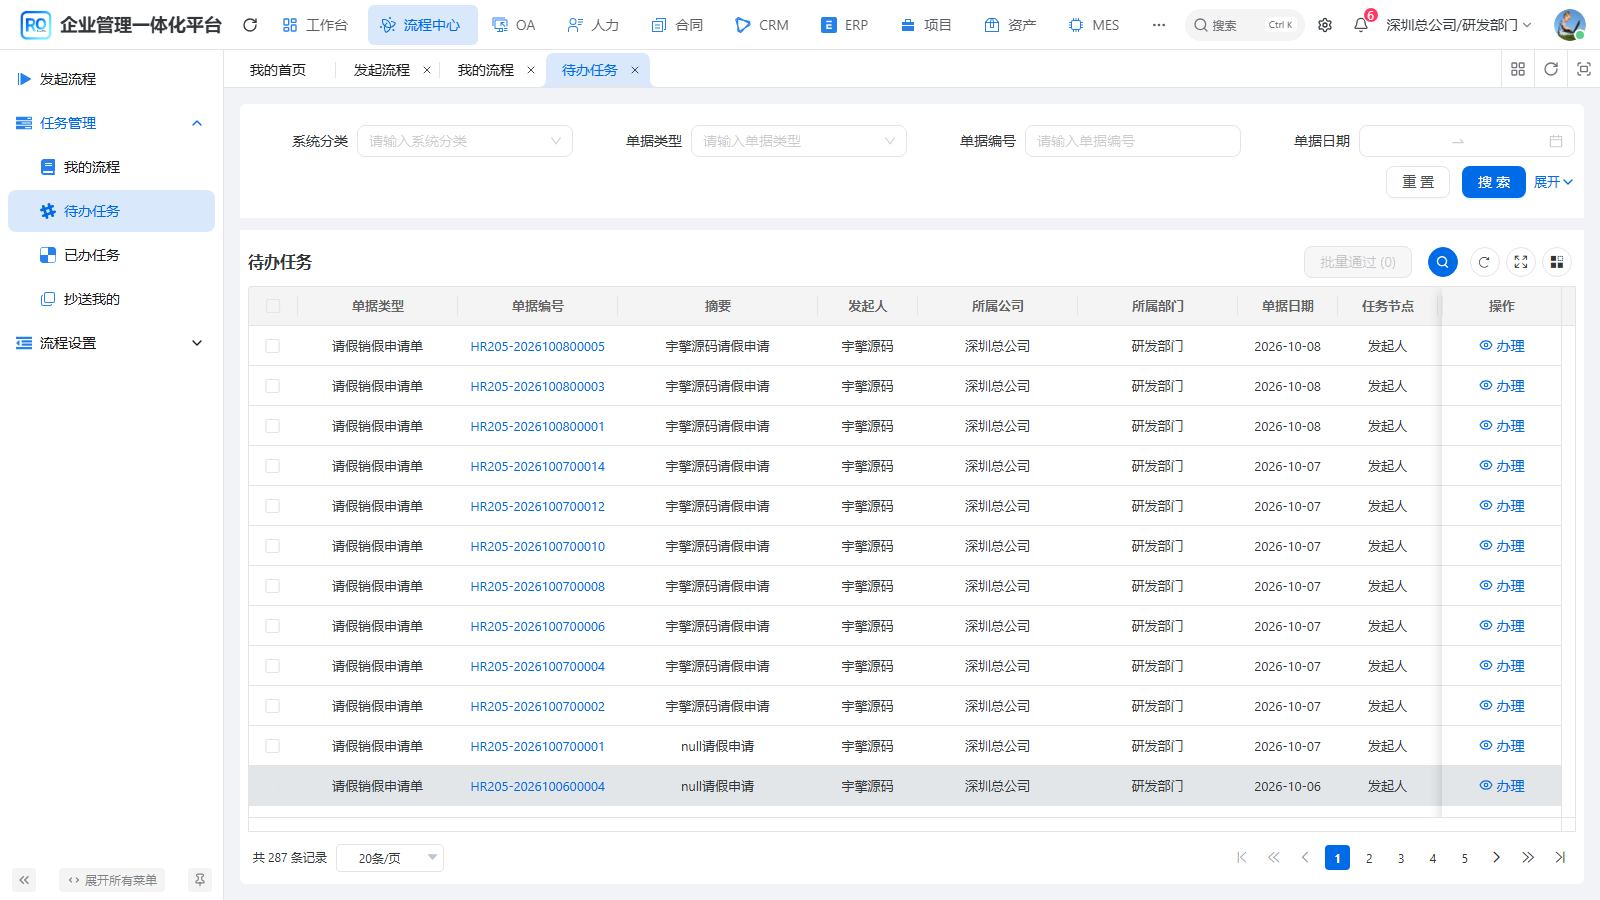The width and height of the screenshot is (1600, 900).
Task: Go to 抄送我的 in the sidebar
Action: tap(111, 299)
